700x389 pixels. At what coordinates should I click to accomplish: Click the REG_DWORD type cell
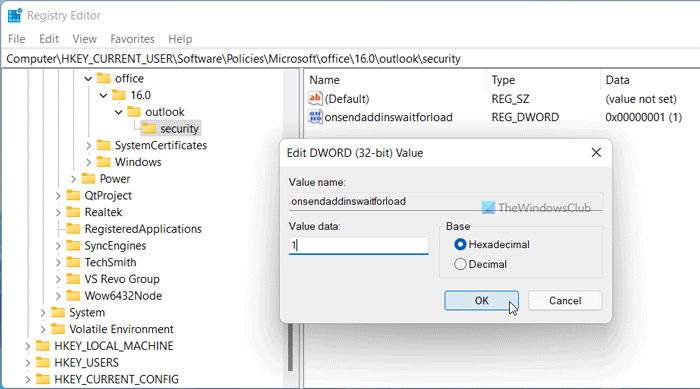(x=525, y=117)
